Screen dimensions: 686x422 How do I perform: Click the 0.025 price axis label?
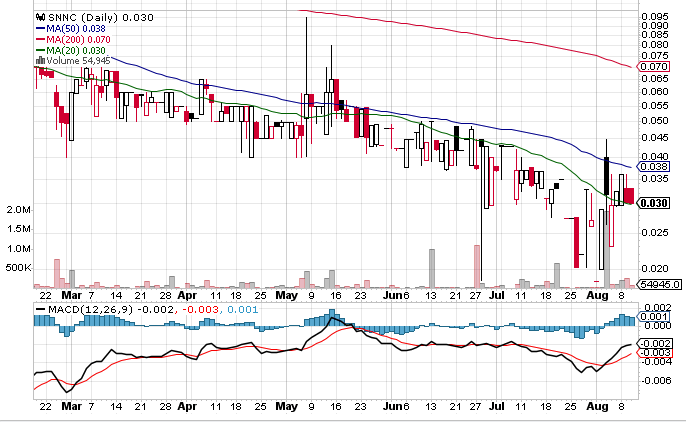(x=655, y=233)
